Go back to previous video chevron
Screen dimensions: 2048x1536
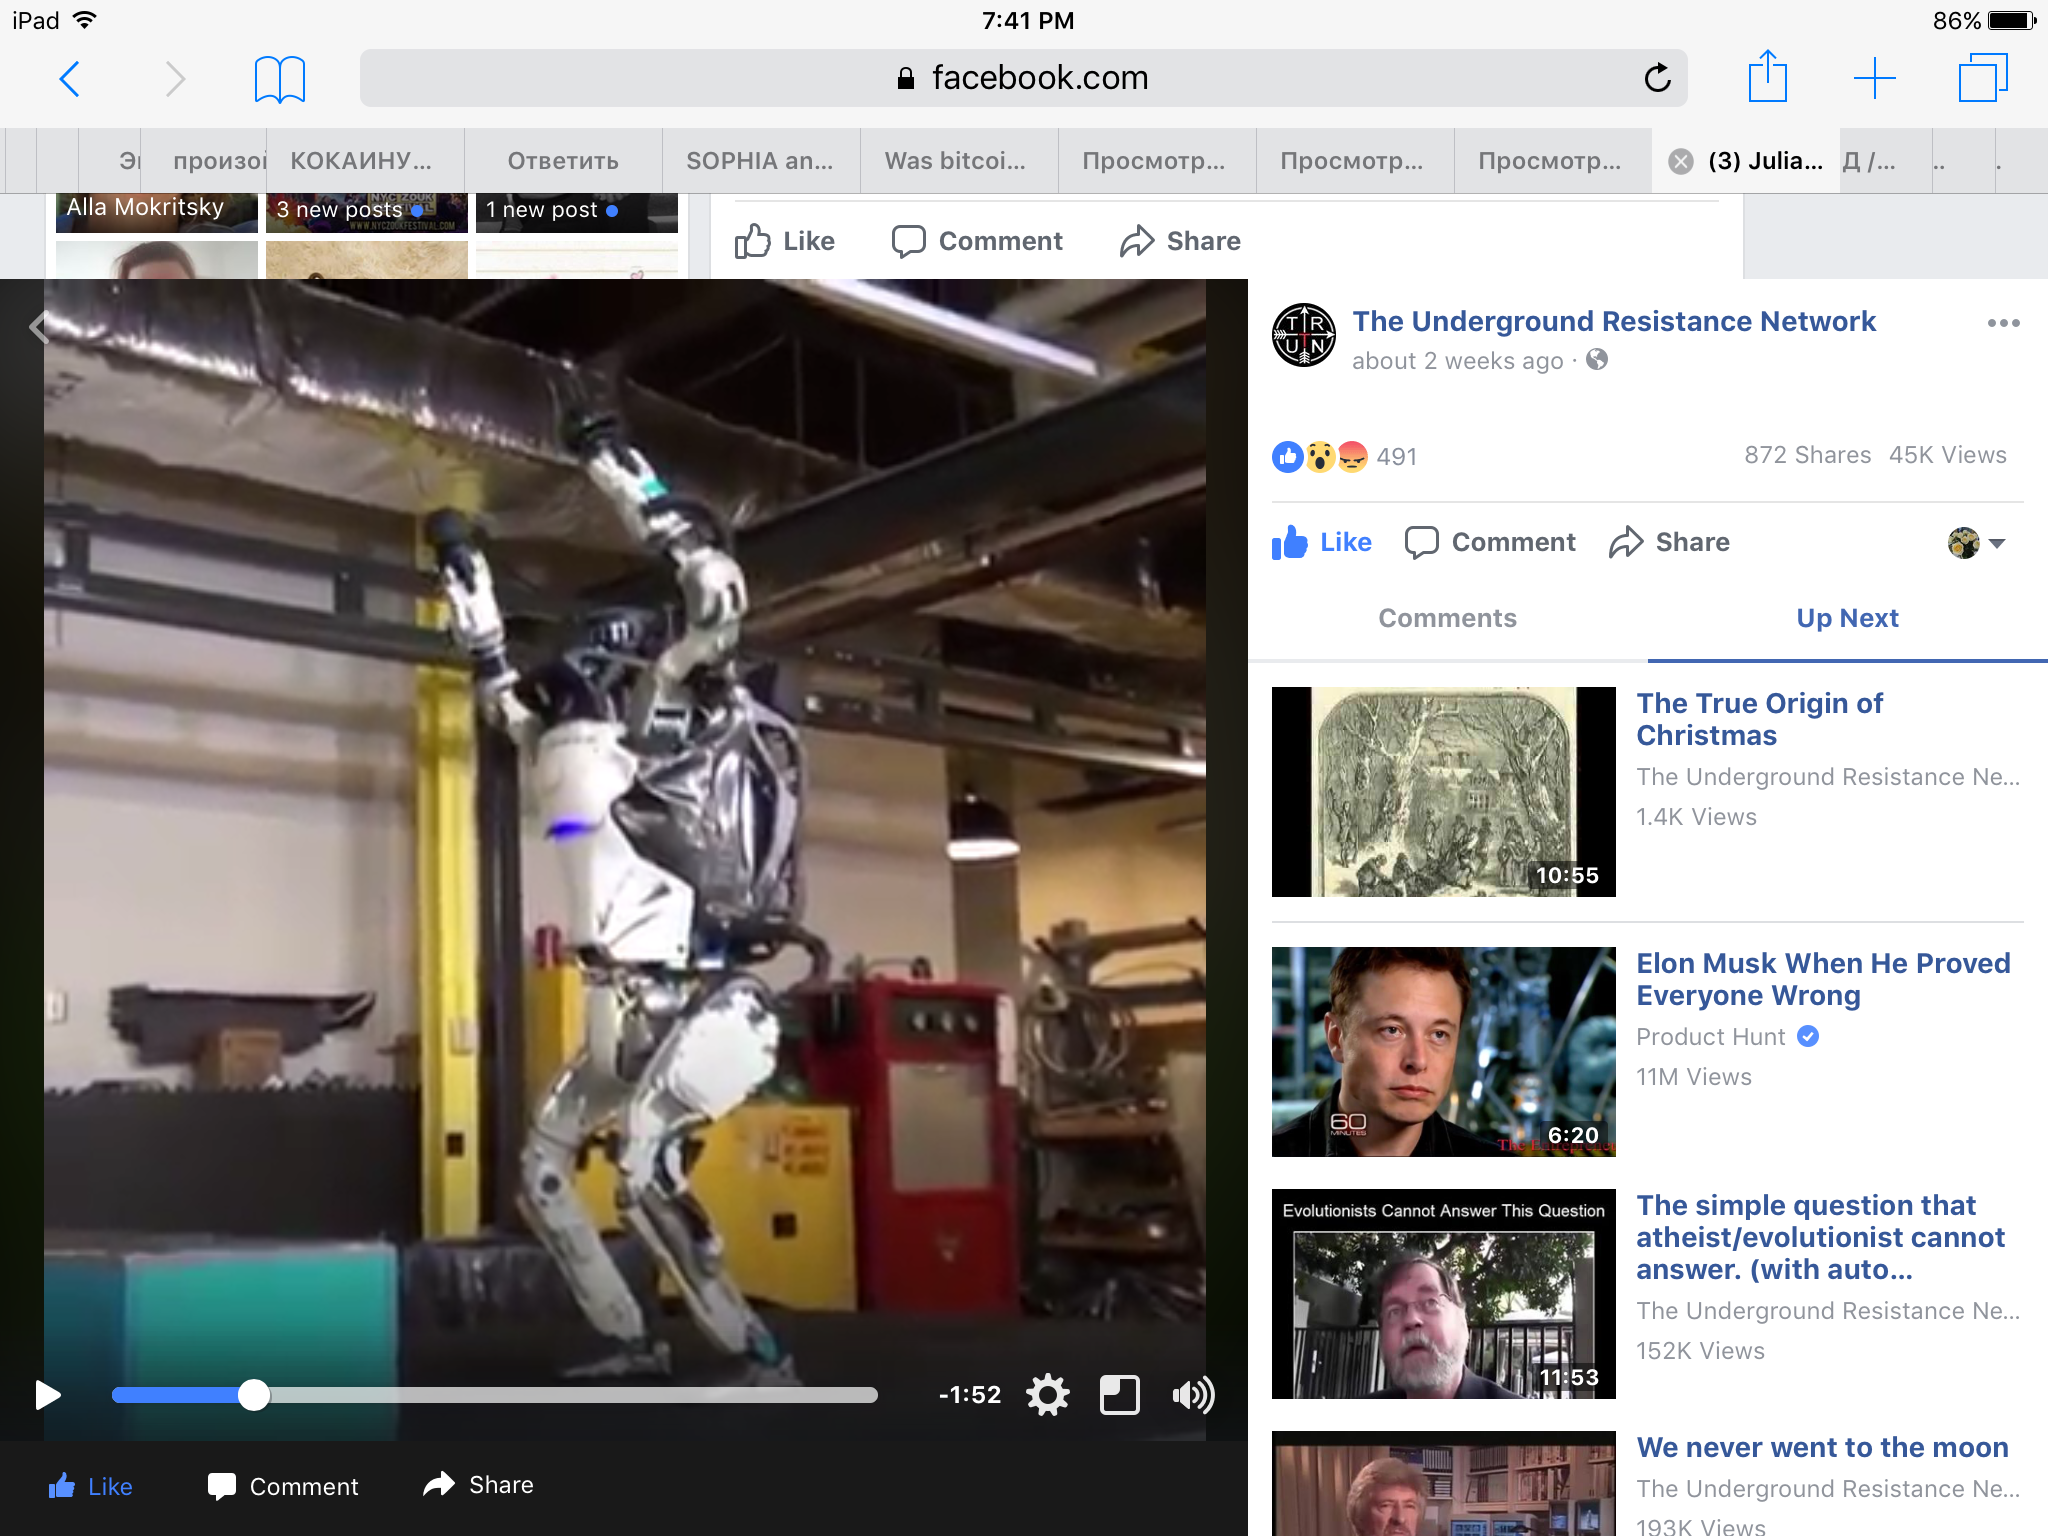38,326
